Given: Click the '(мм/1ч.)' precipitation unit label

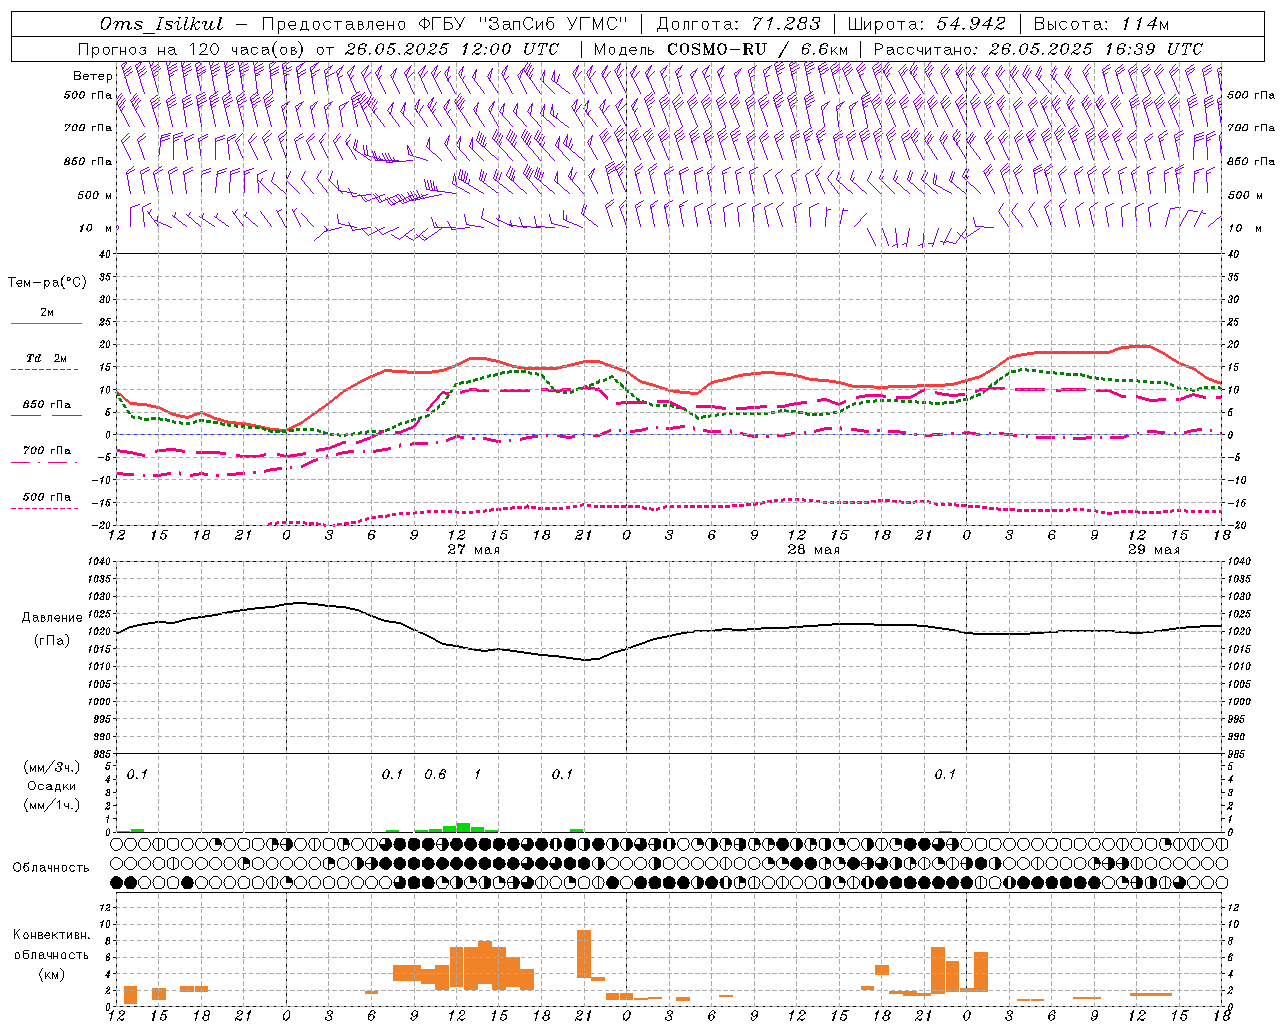Looking at the screenshot, I should click(52, 805).
